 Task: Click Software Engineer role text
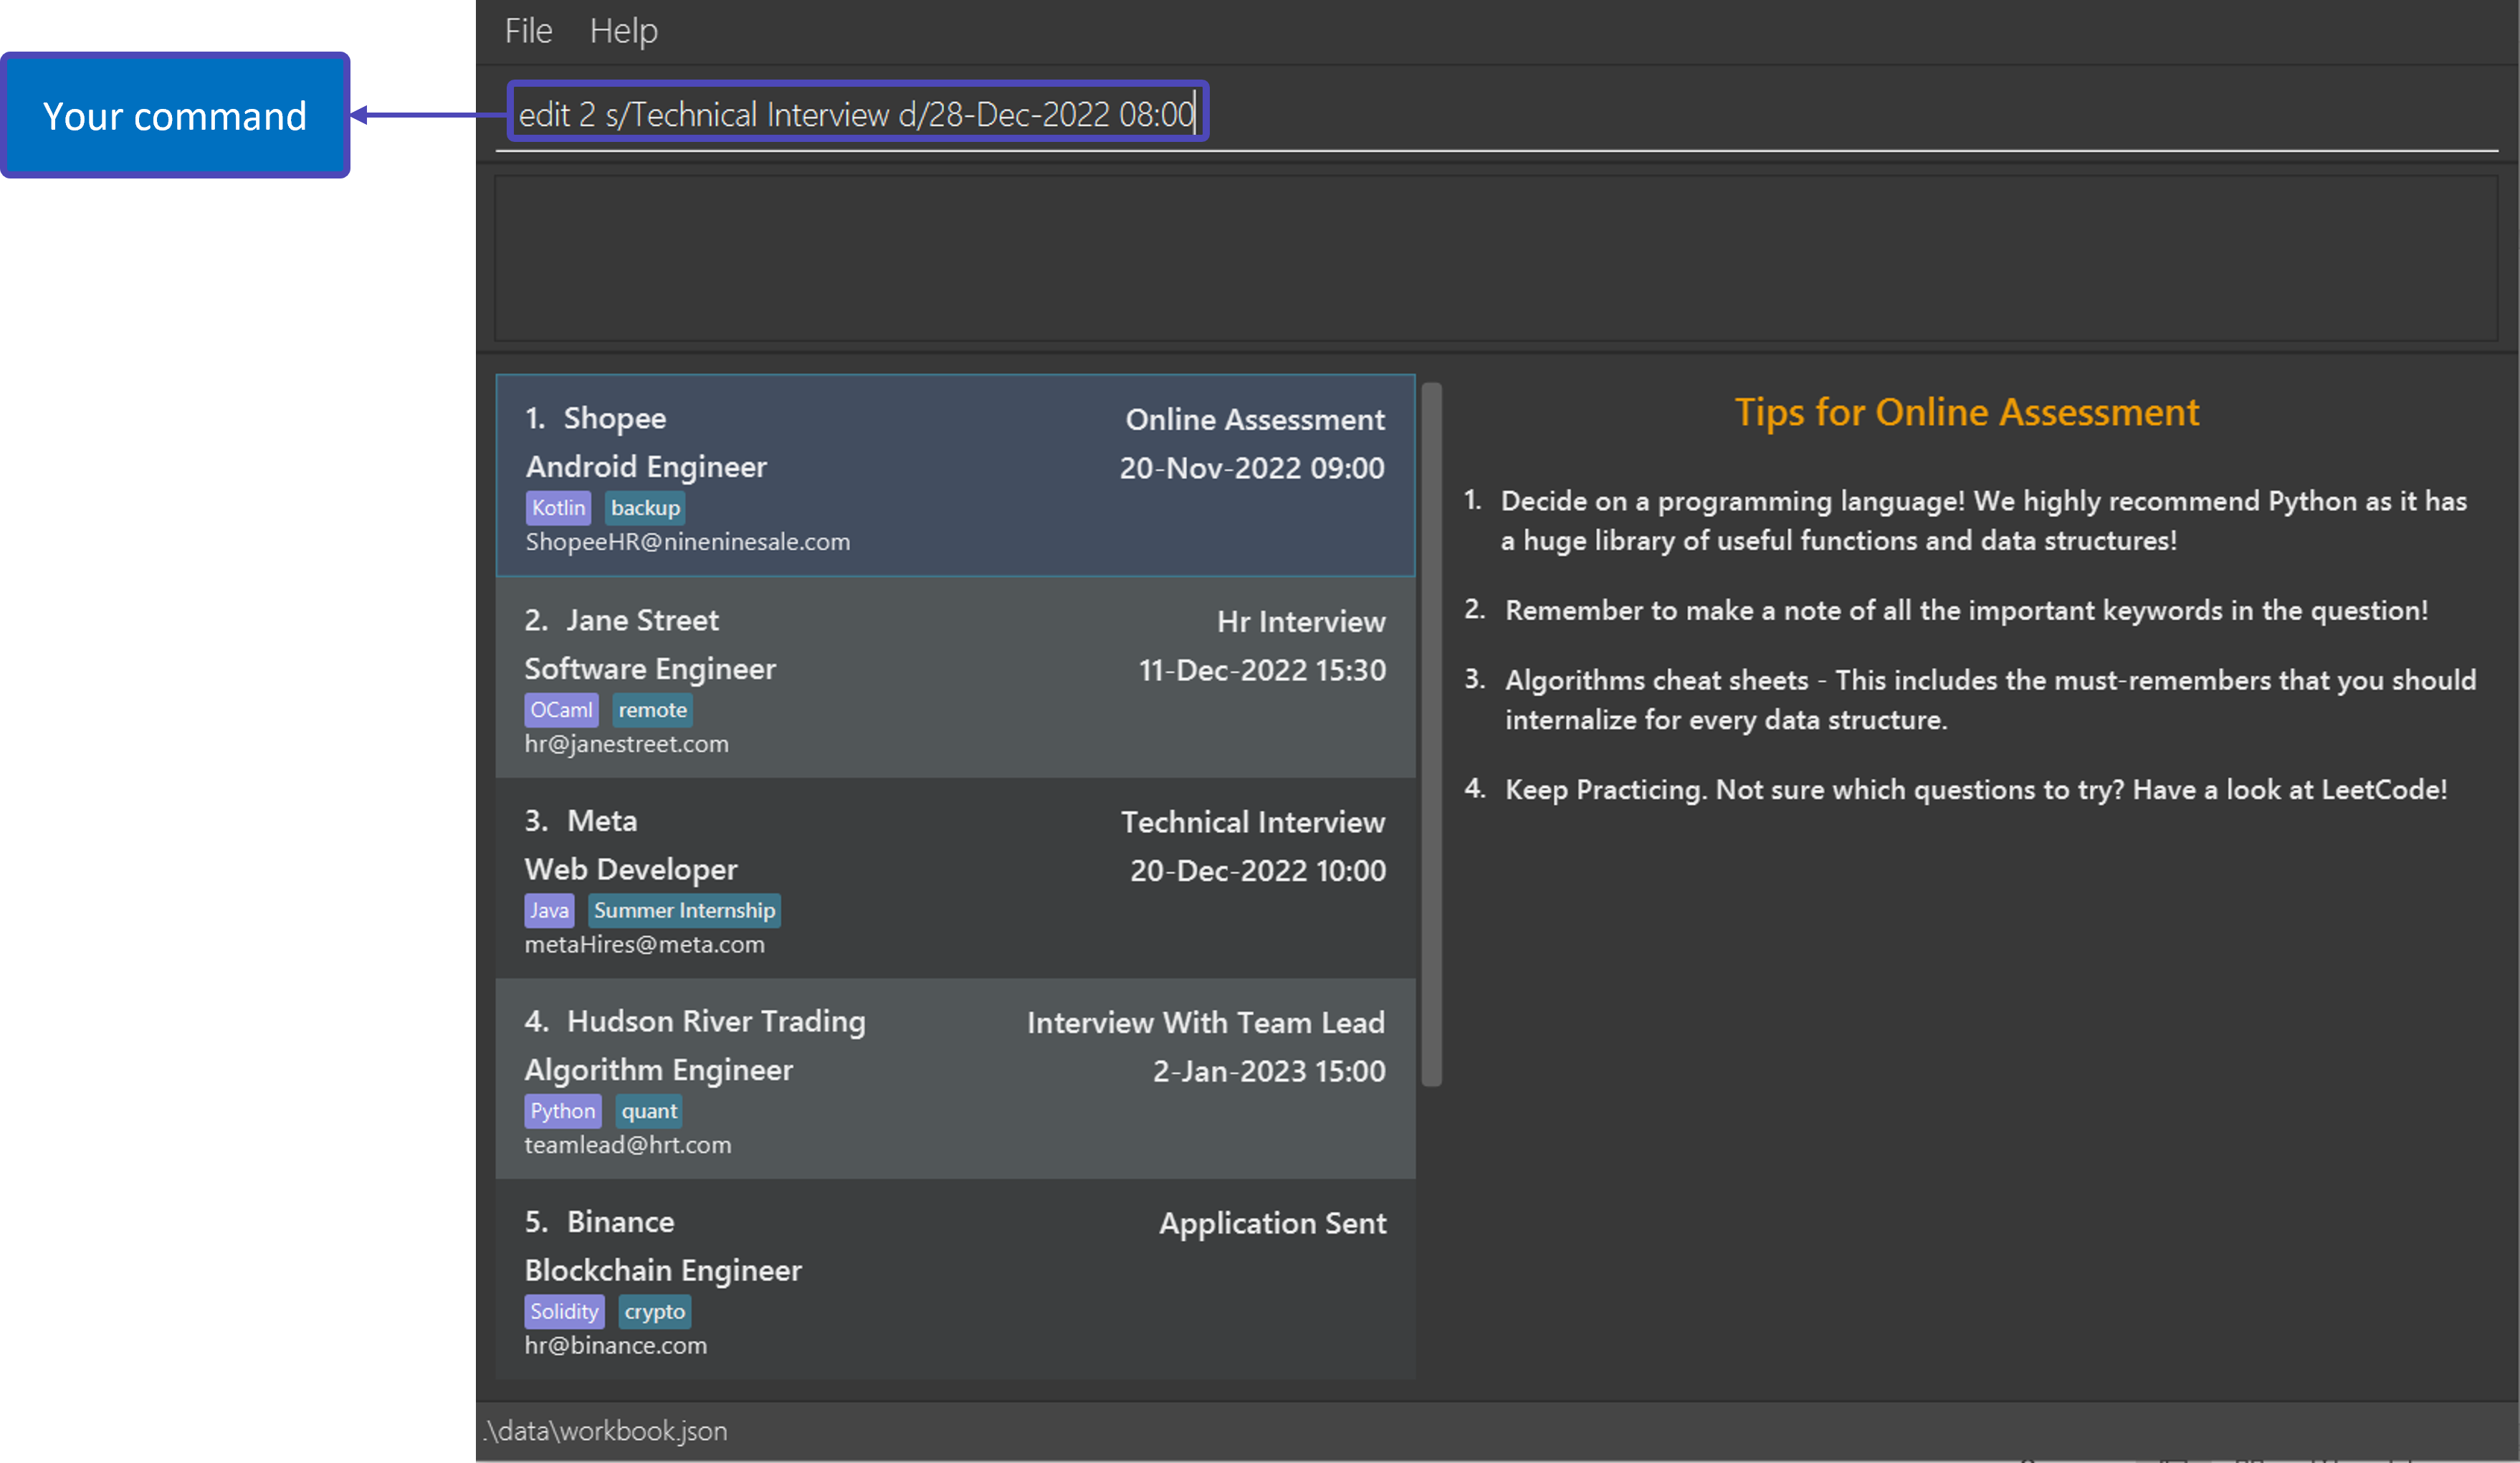coord(650,669)
